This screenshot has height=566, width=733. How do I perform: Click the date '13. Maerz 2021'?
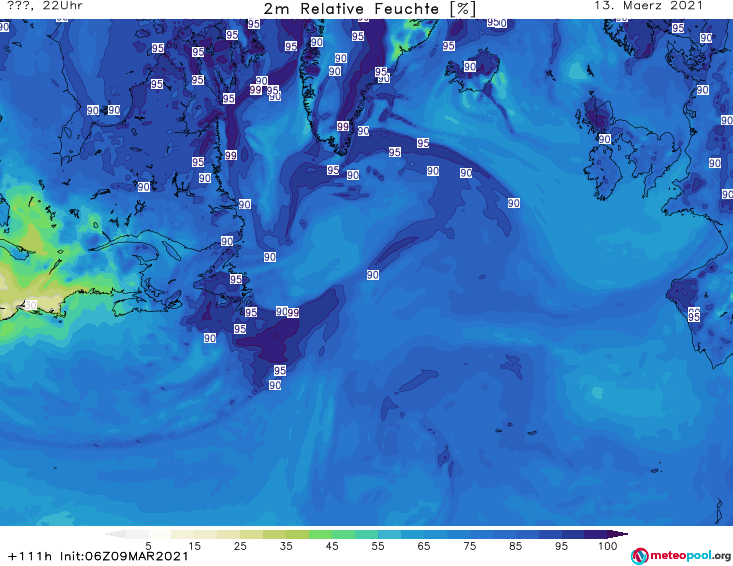[648, 6]
